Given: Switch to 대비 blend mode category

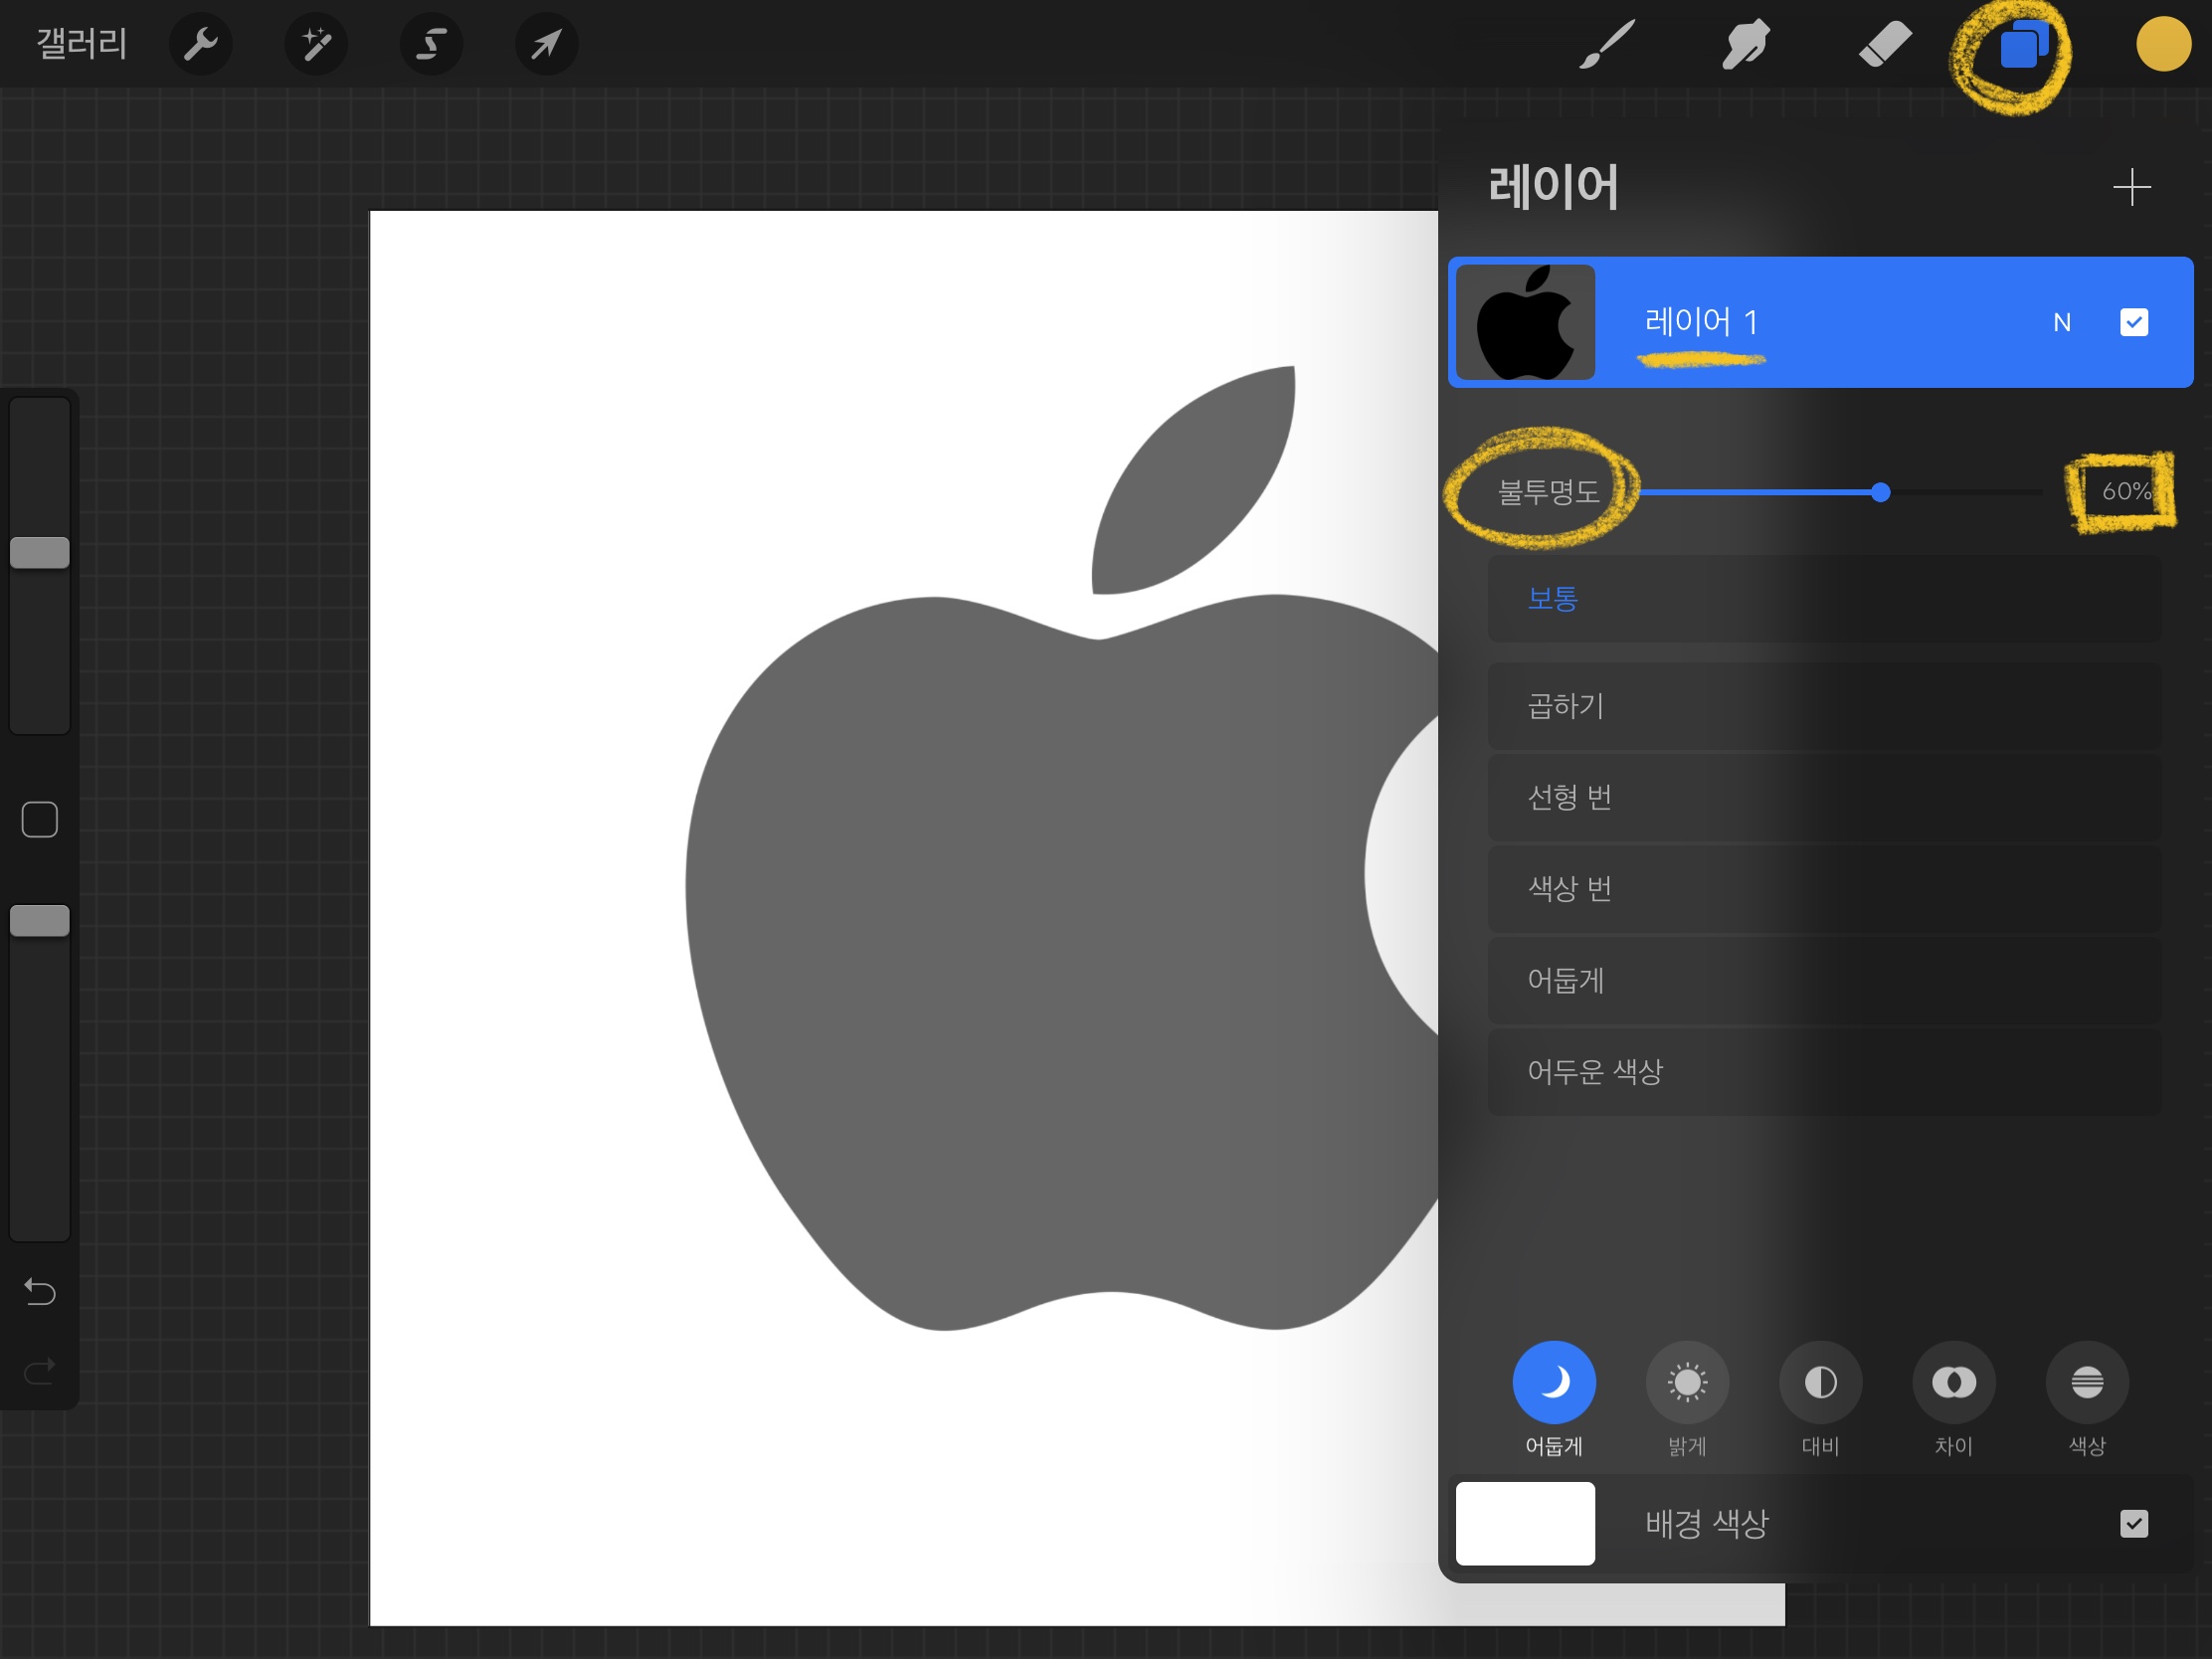Looking at the screenshot, I should [1820, 1383].
